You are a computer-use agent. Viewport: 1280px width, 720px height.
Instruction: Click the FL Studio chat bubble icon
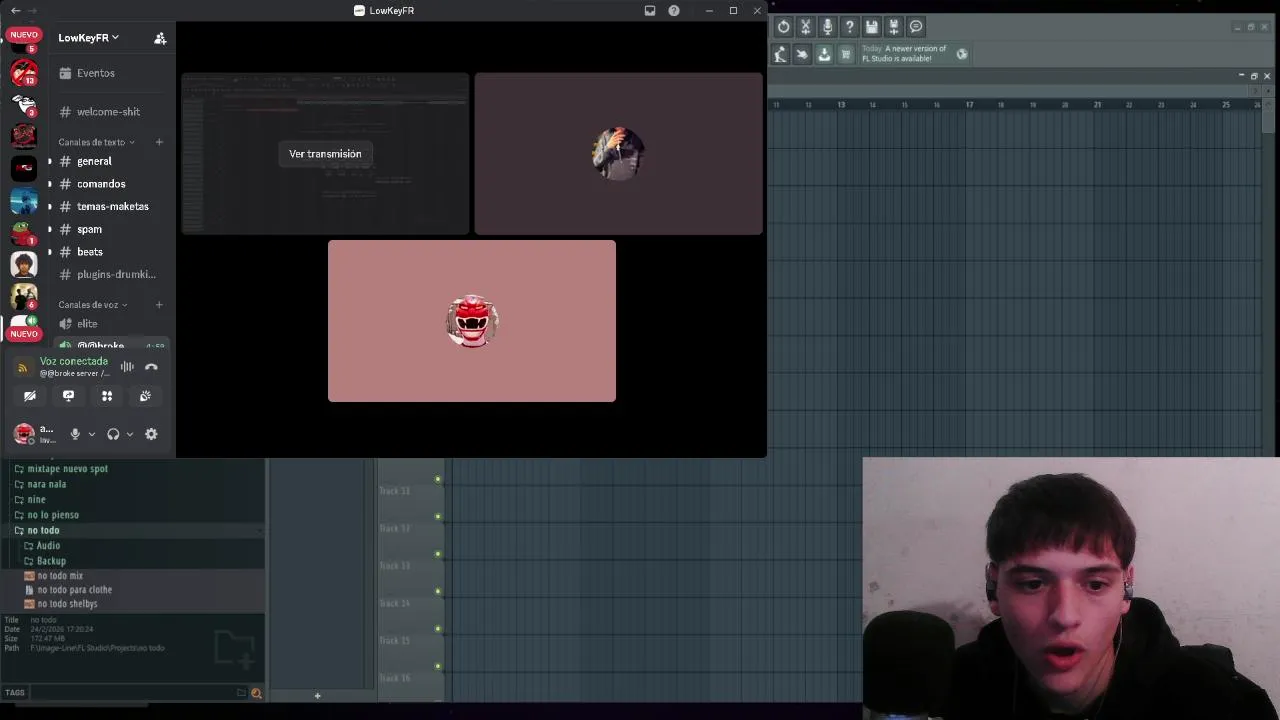(x=916, y=27)
